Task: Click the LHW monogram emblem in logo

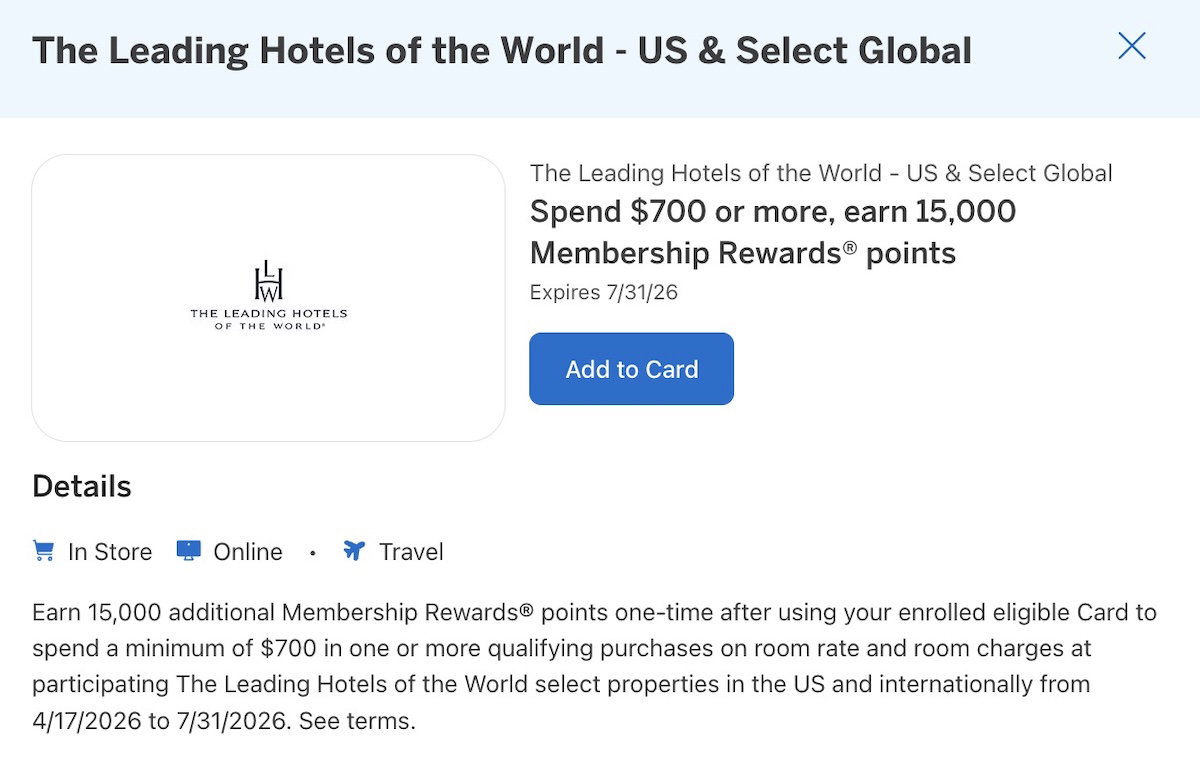Action: (x=268, y=281)
